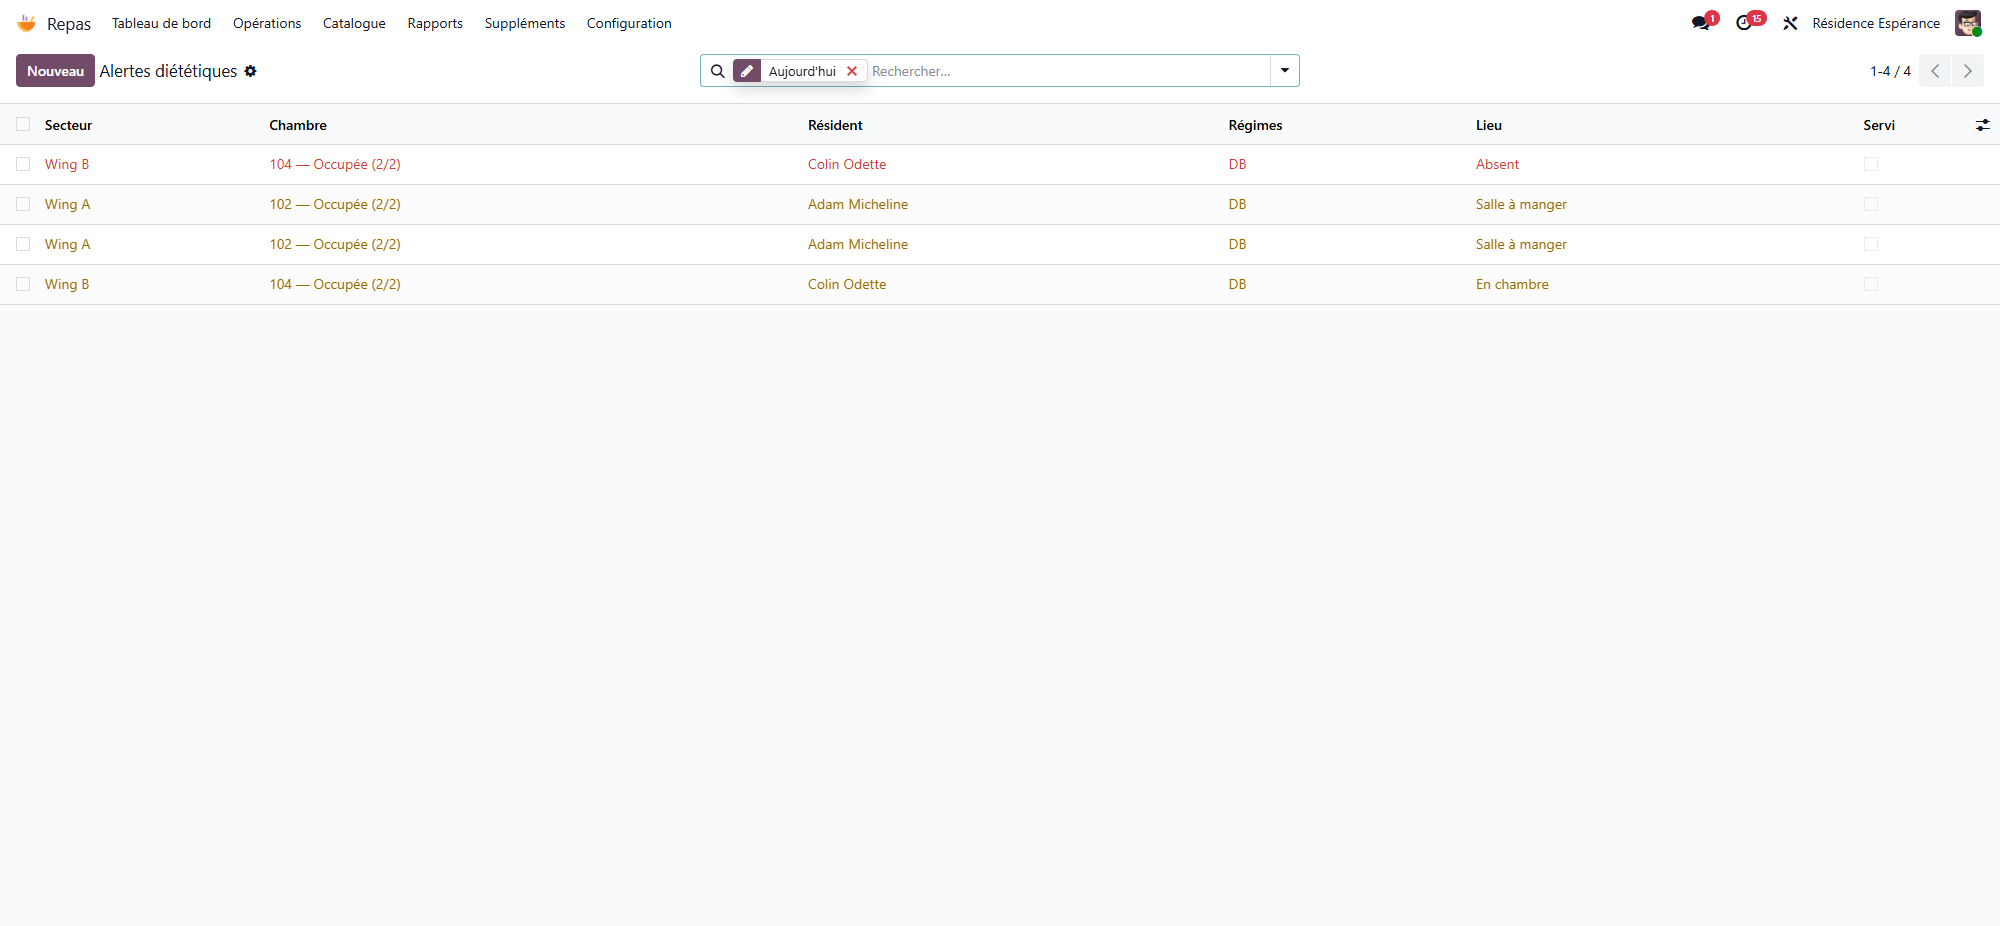Open the user avatar menu
Screen dimensions: 2000x926
click(x=1968, y=23)
